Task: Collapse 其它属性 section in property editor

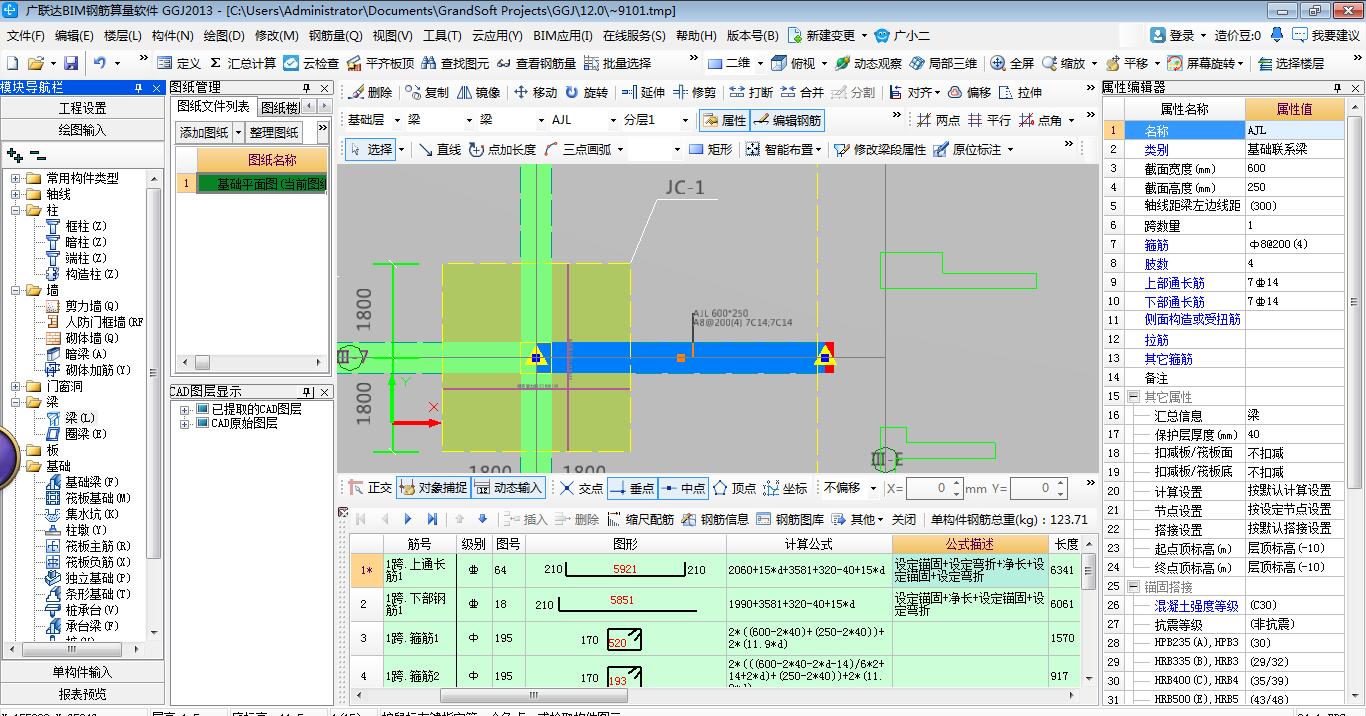Action: [x=1133, y=397]
